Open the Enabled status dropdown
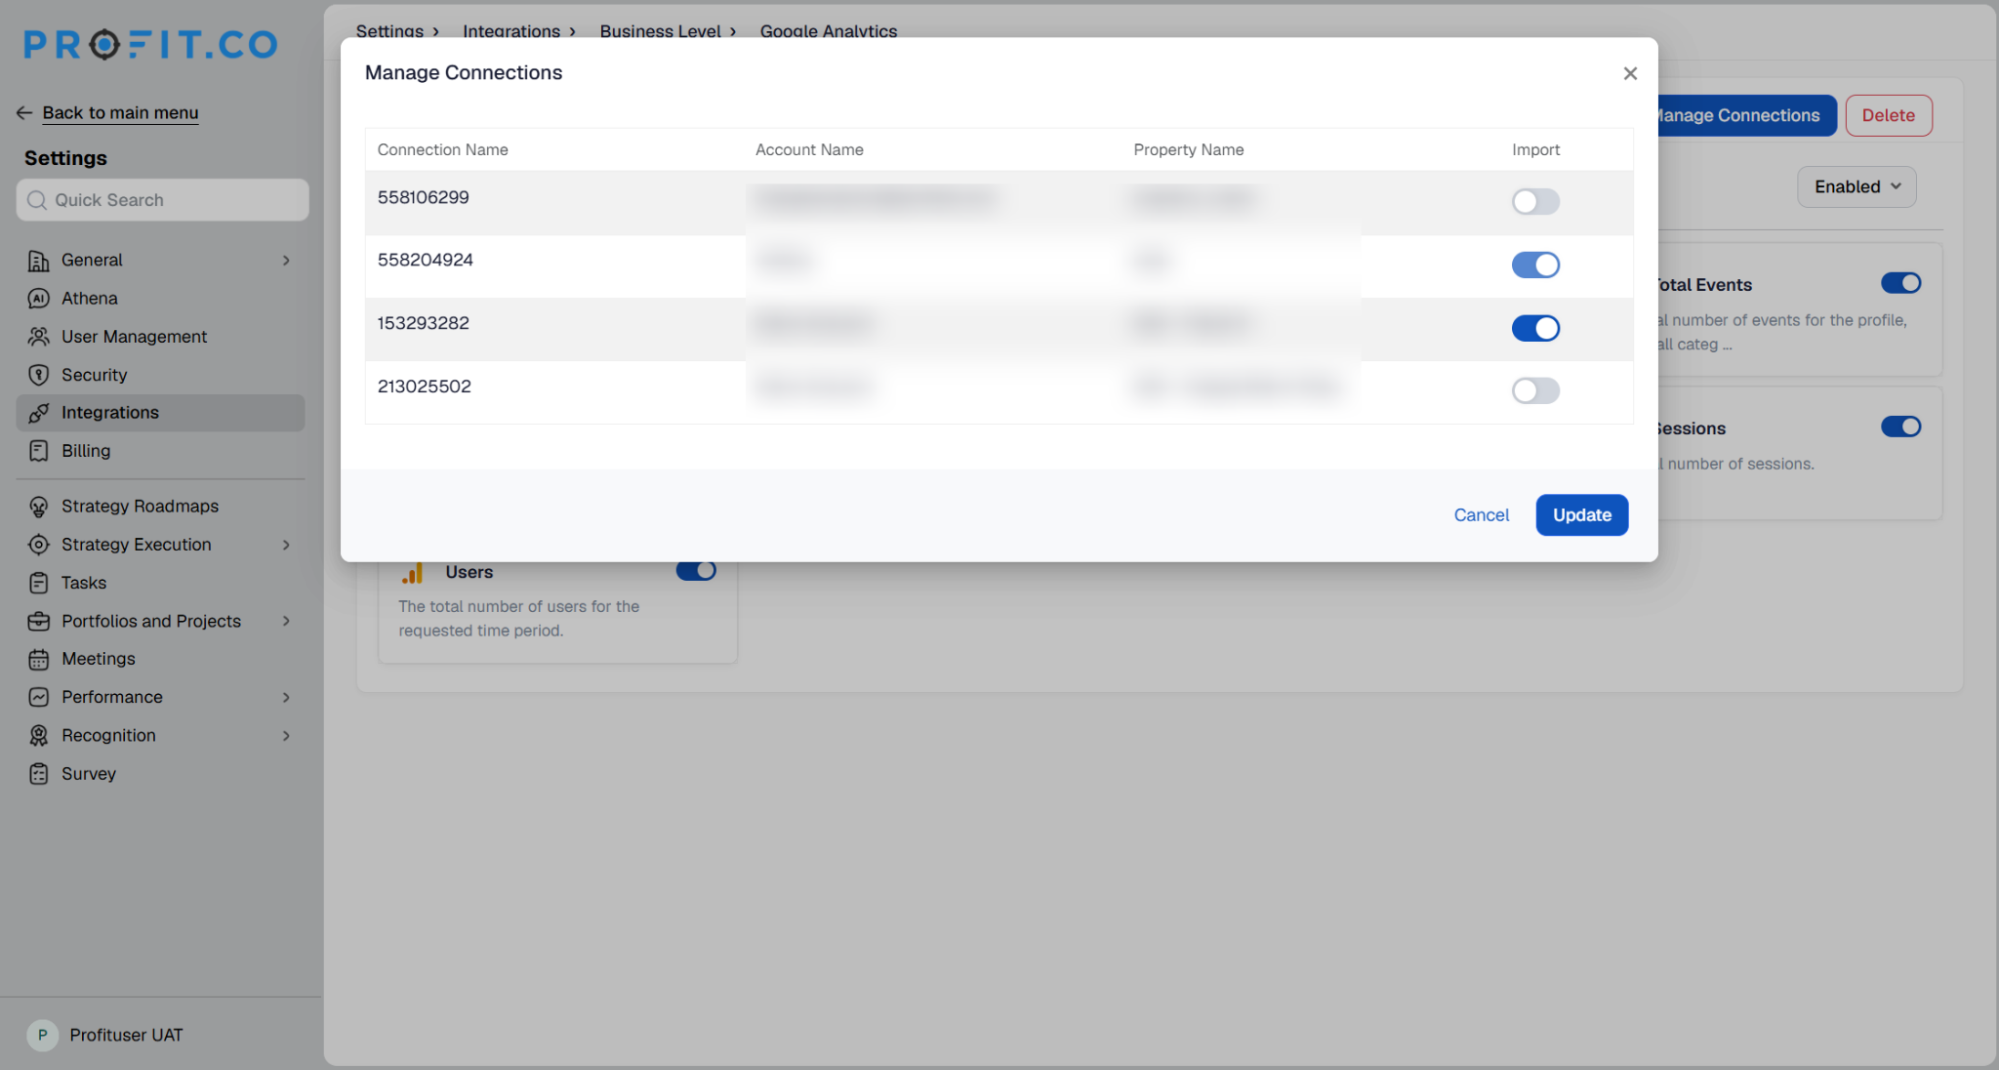This screenshot has width=1999, height=1070. [x=1856, y=186]
